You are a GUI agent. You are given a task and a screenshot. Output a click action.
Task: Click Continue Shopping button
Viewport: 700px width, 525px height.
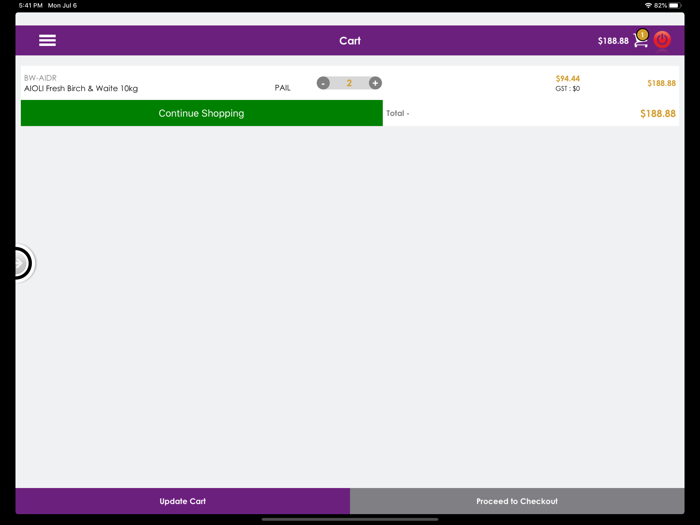point(201,113)
